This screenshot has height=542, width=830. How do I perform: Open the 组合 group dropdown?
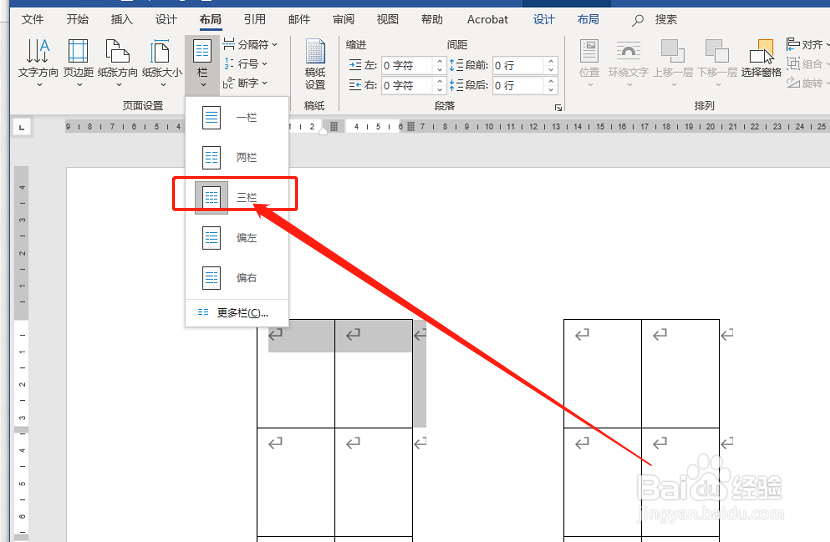[808, 64]
